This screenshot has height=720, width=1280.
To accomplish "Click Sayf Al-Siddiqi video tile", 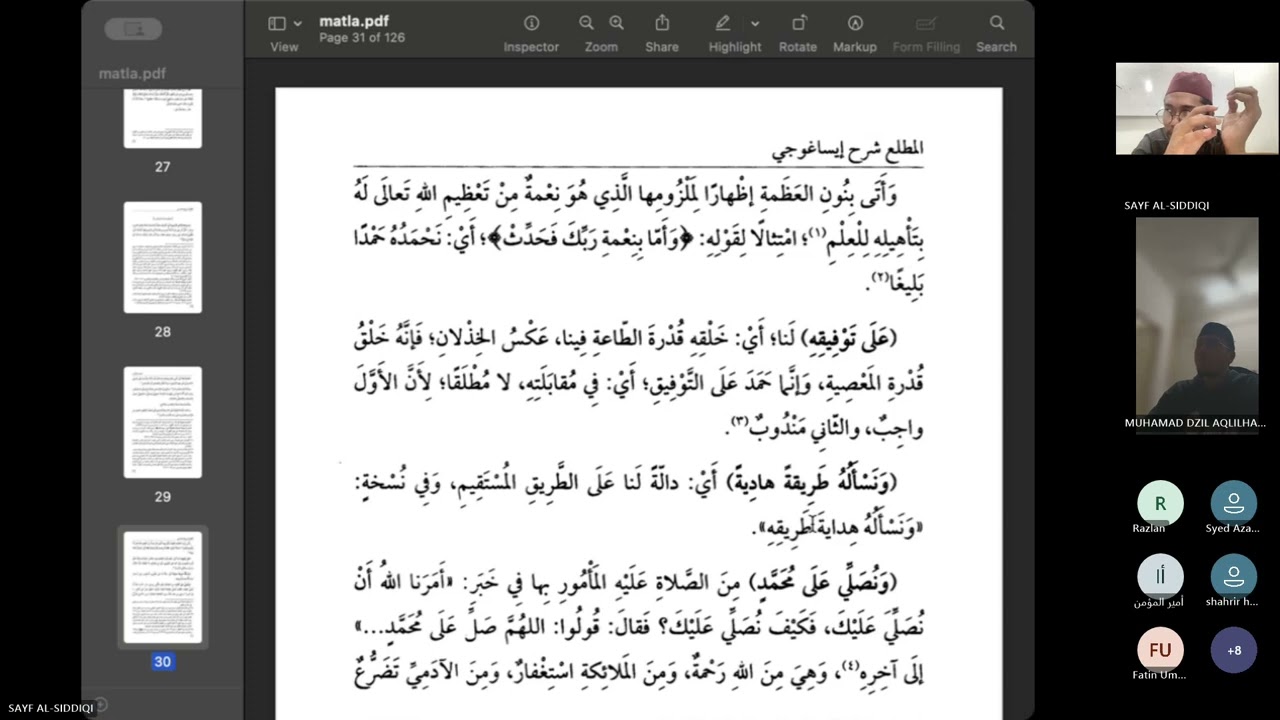I will 1197,109.
